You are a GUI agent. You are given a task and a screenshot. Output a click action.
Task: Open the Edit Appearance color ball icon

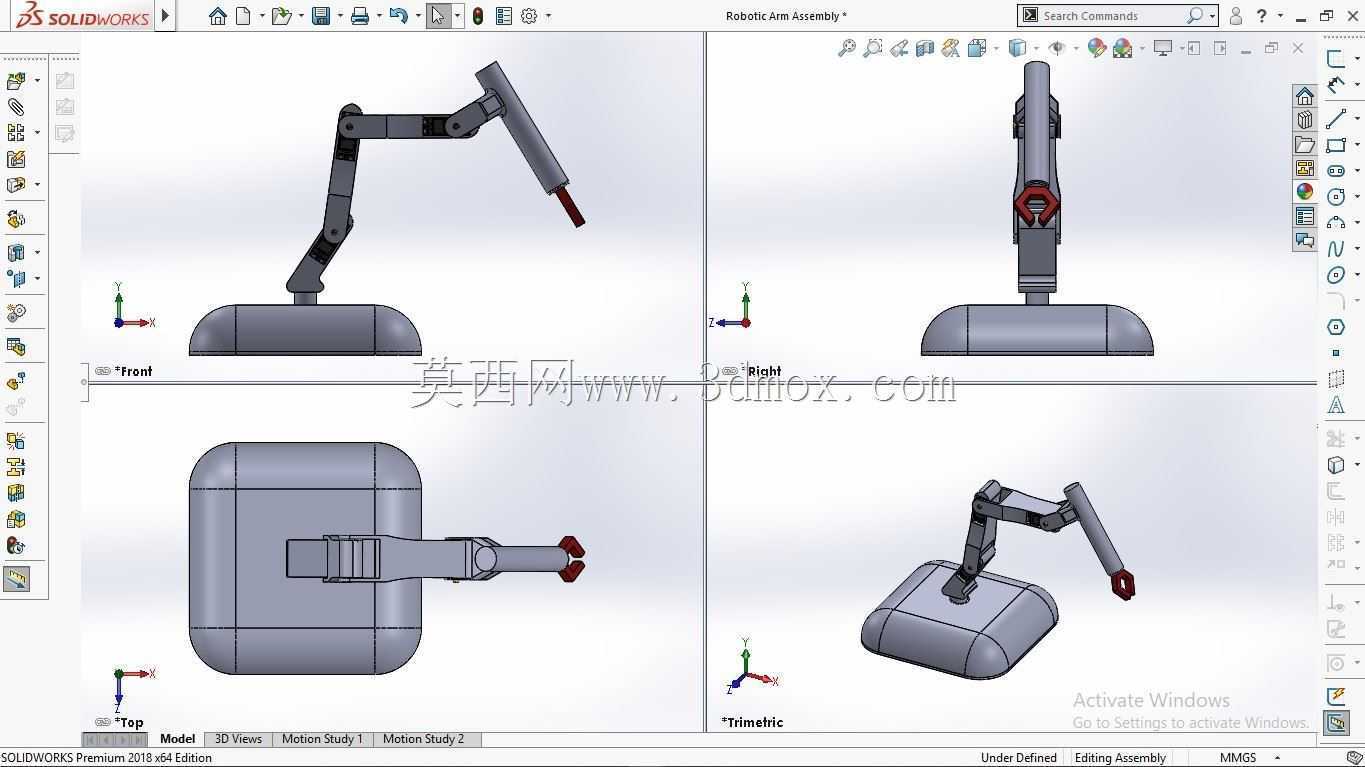[x=1097, y=48]
